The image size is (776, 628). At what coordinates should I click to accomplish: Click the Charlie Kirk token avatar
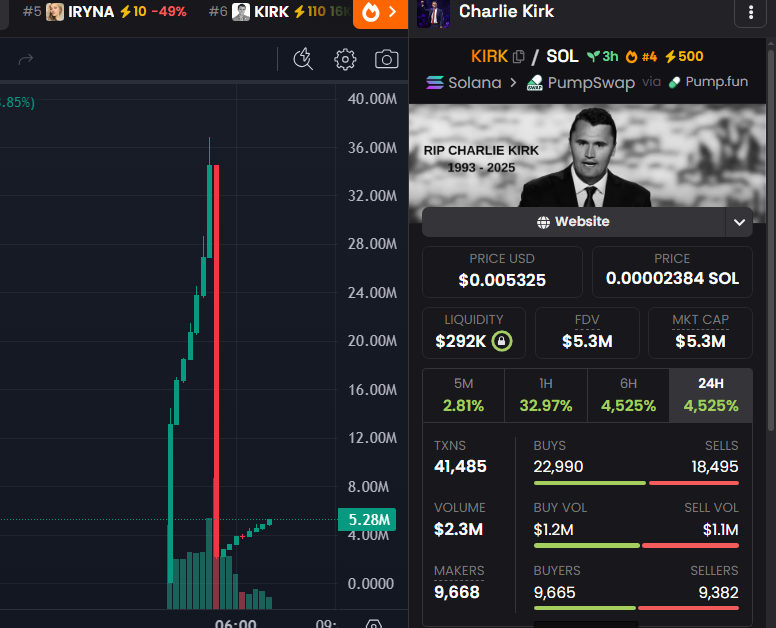coord(434,14)
